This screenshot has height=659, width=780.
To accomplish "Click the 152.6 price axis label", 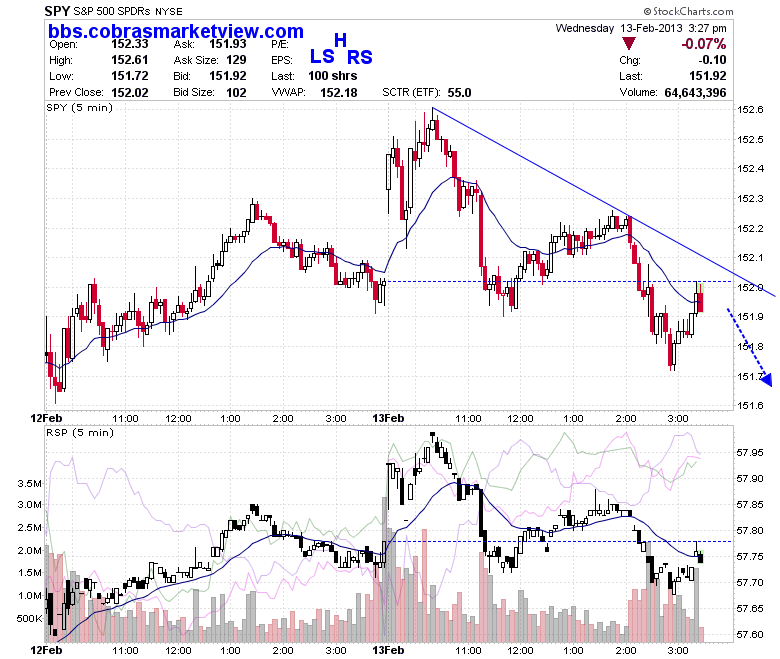I will coord(750,110).
